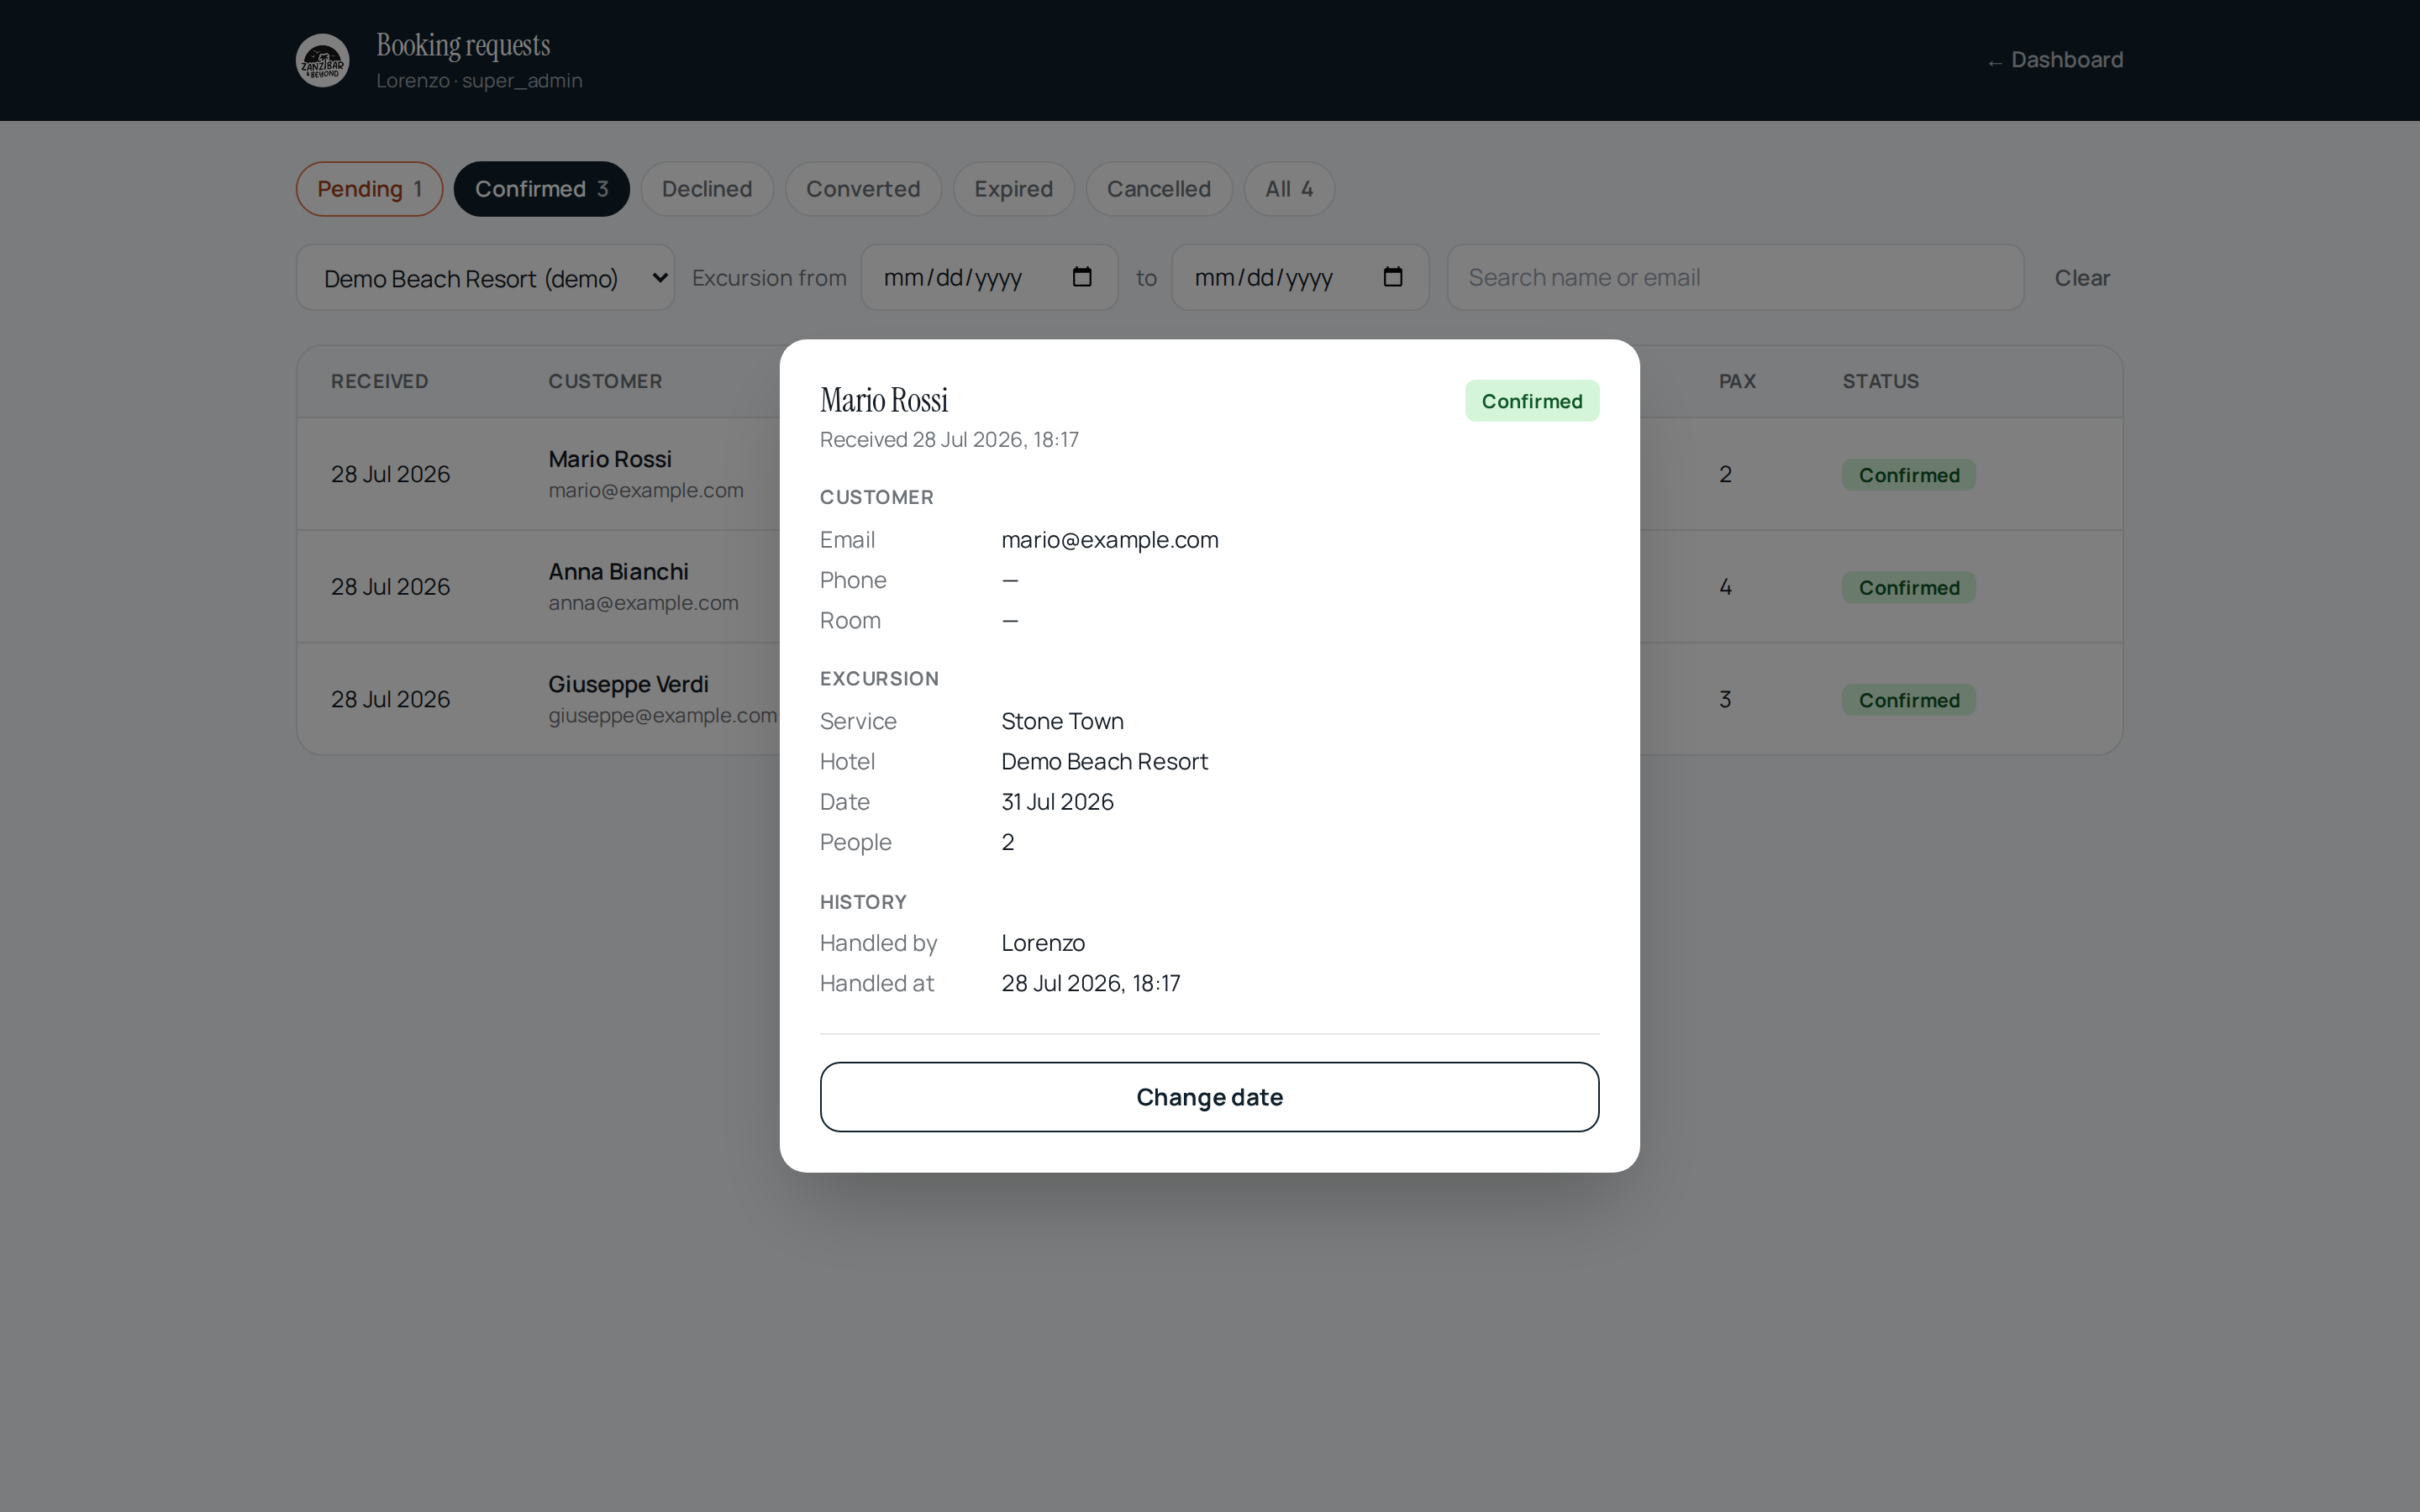Open the calendar picker for Excursion from date

coord(1081,277)
